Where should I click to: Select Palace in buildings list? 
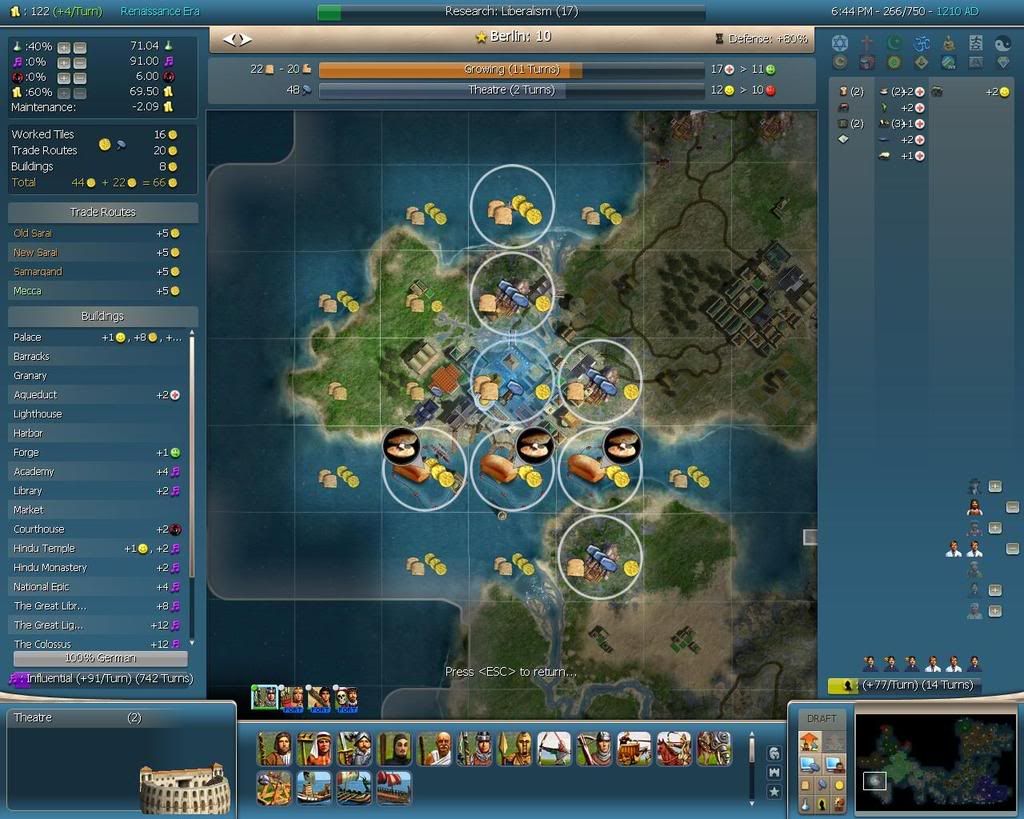pyautogui.click(x=98, y=338)
